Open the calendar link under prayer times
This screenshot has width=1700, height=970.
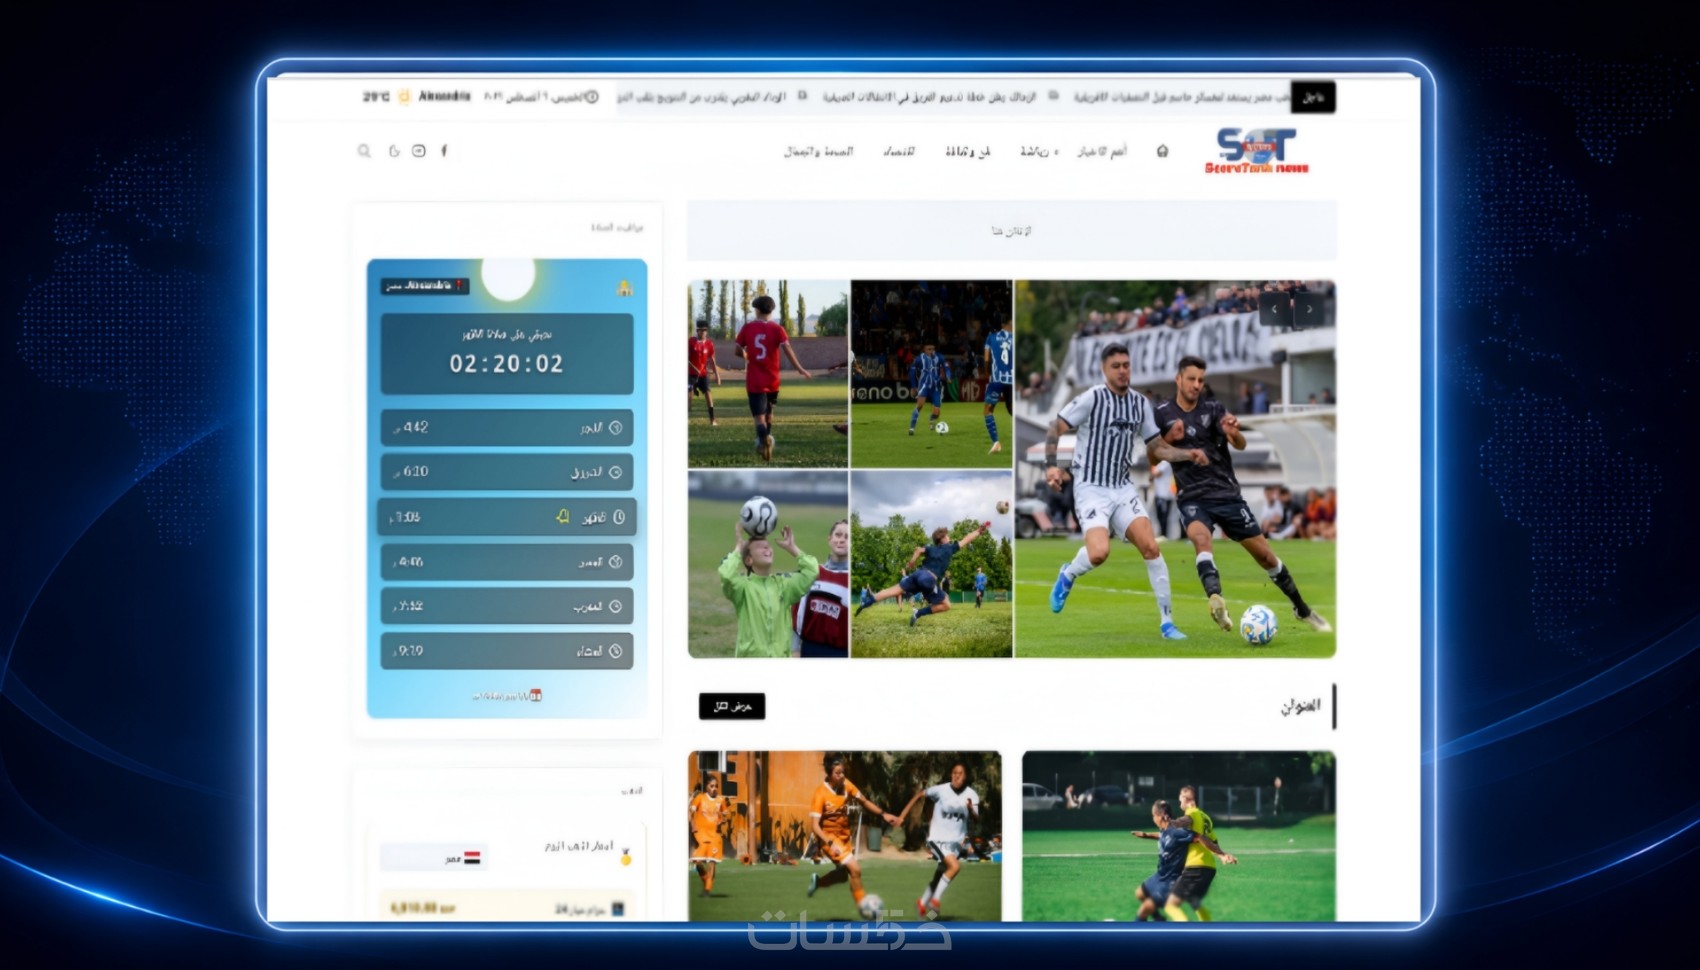[507, 695]
